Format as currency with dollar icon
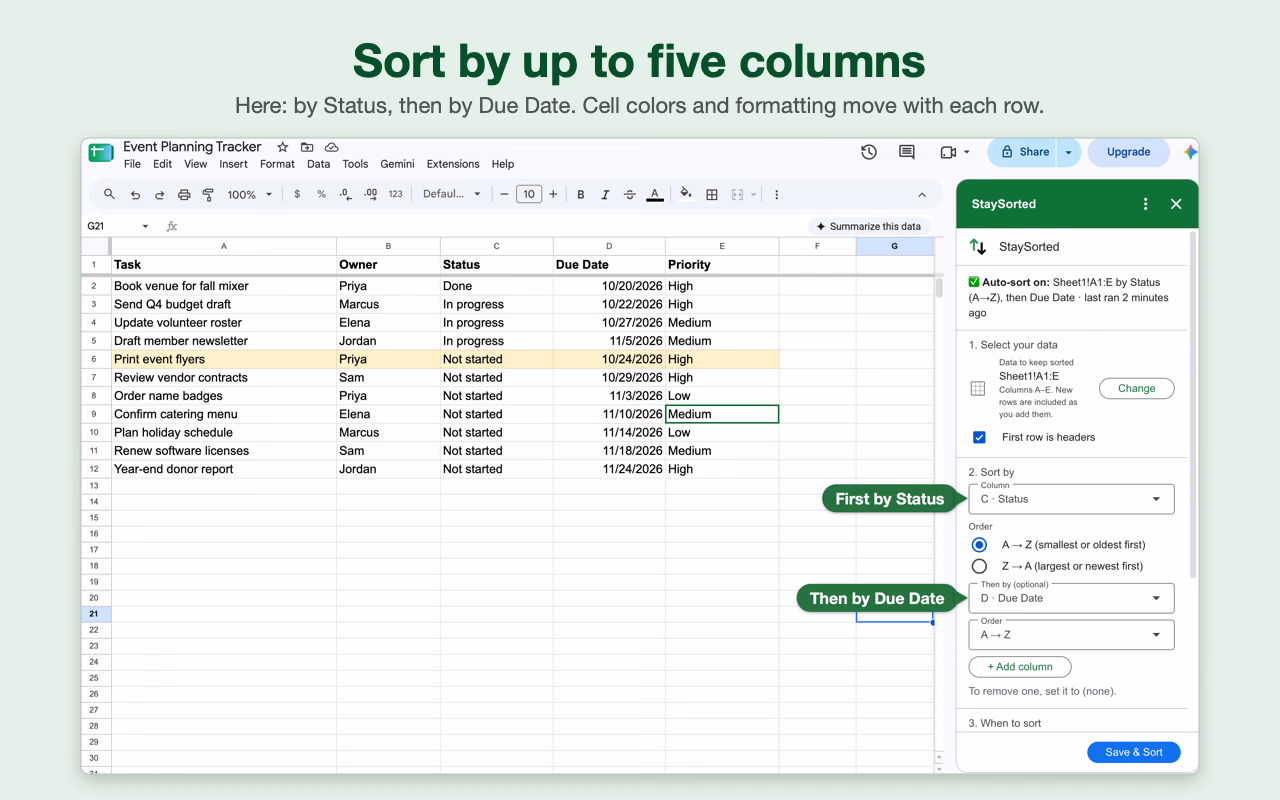The height and width of the screenshot is (800, 1280). 297,194
